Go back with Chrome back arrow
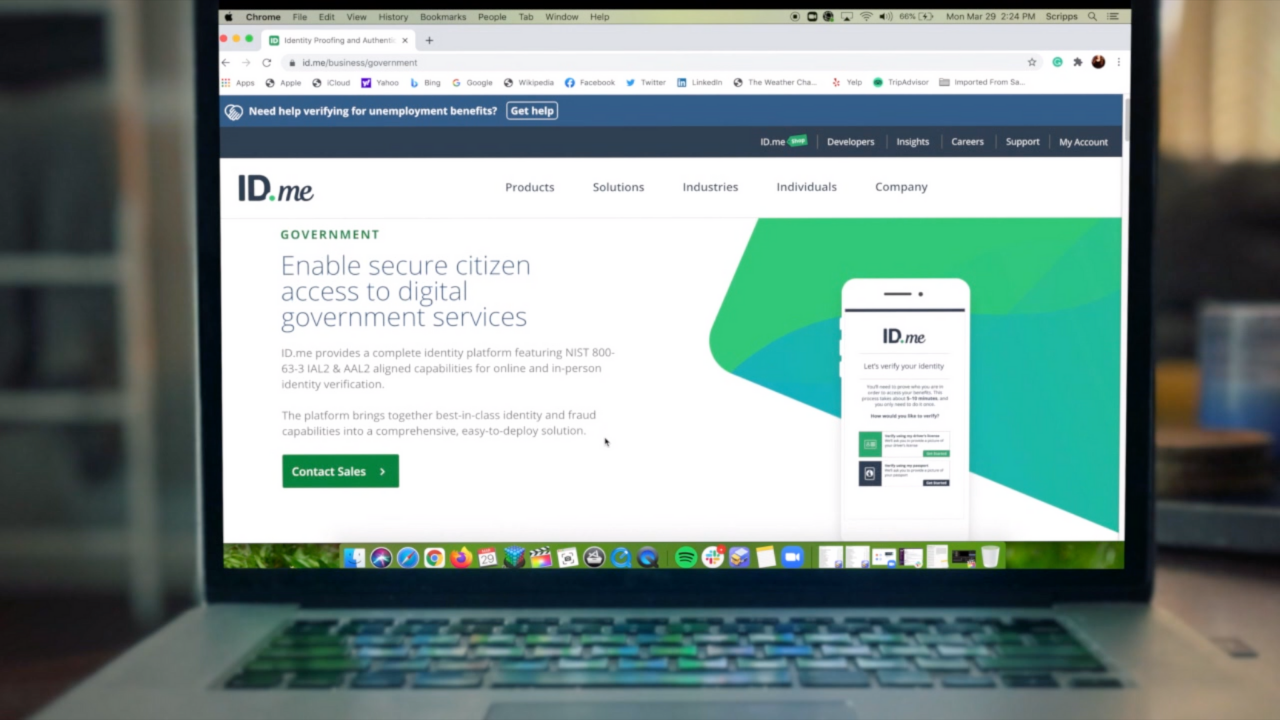The image size is (1280, 720). [226, 62]
